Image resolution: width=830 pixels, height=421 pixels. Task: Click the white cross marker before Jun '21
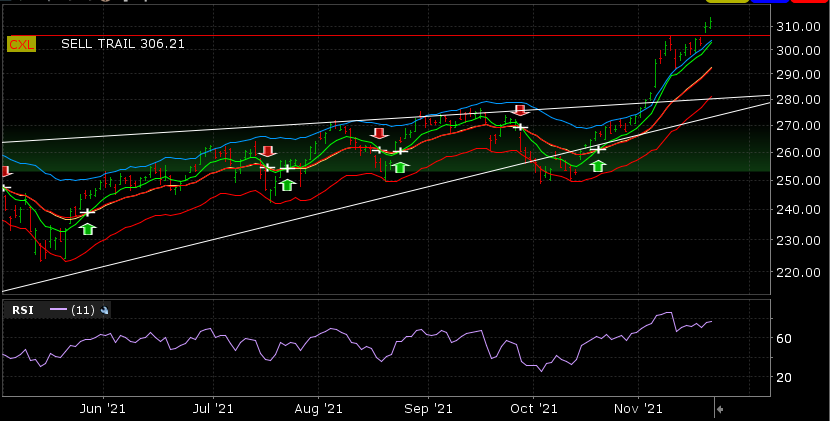[x=88, y=212]
